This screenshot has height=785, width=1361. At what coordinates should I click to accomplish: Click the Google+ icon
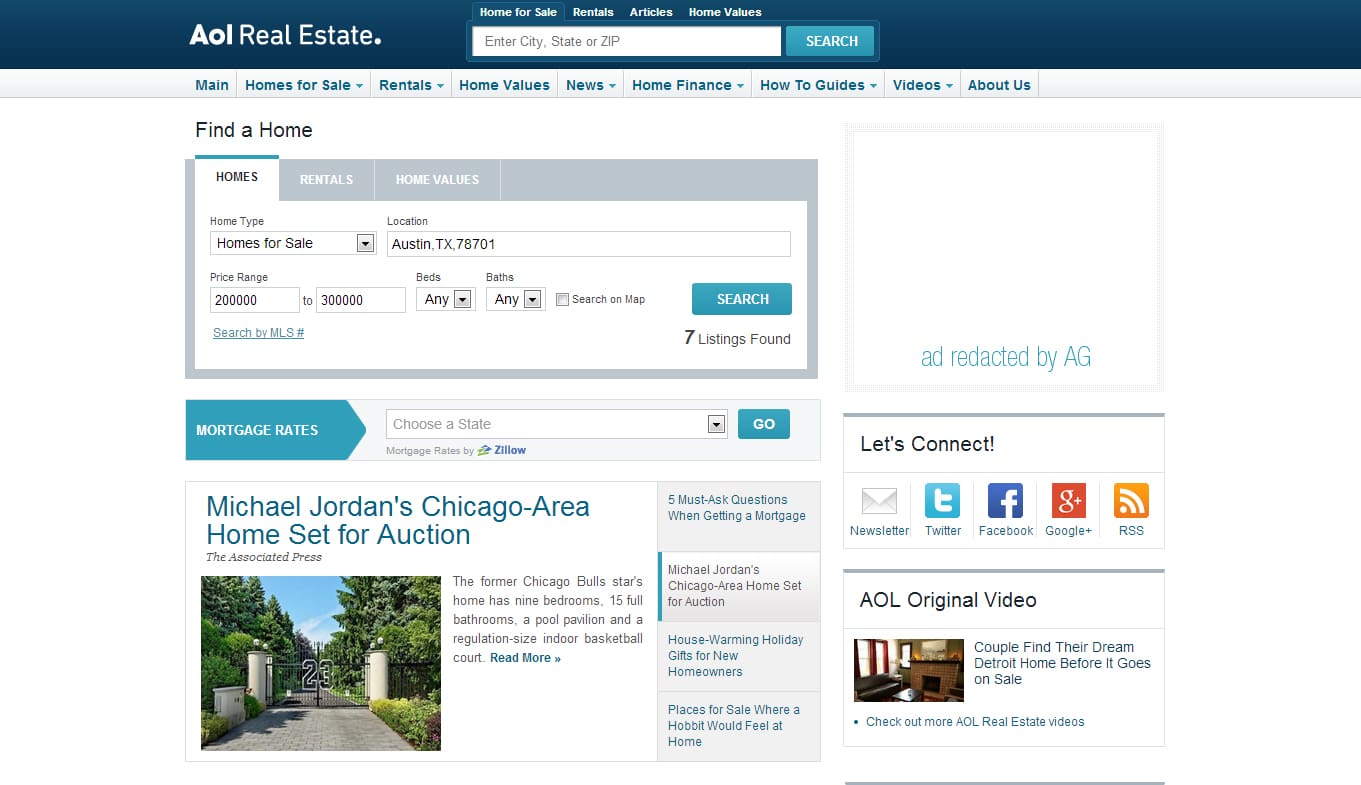(1068, 501)
